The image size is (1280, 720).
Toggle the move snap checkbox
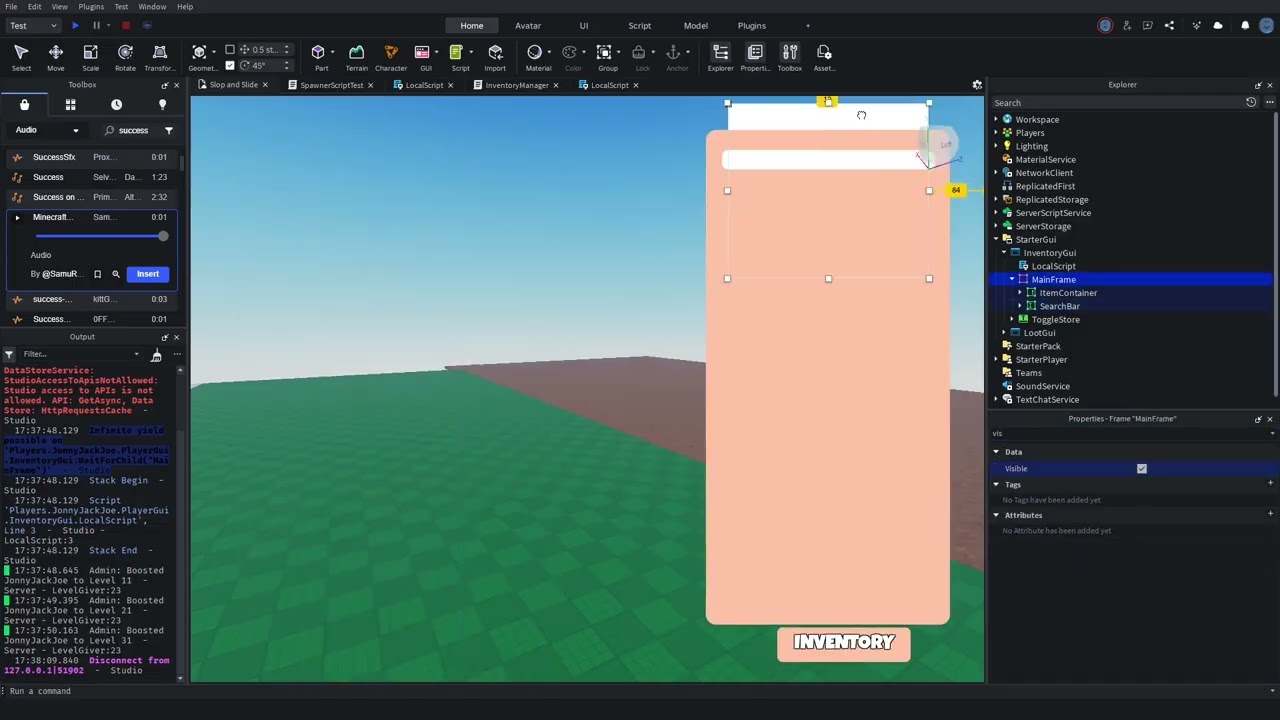click(229, 49)
